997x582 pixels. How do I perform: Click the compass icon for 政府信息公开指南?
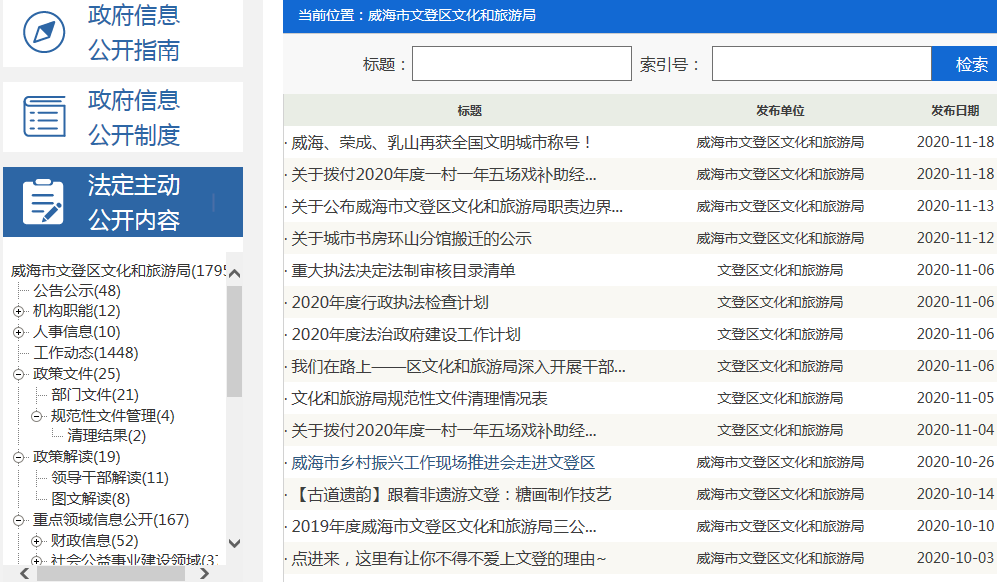44,33
